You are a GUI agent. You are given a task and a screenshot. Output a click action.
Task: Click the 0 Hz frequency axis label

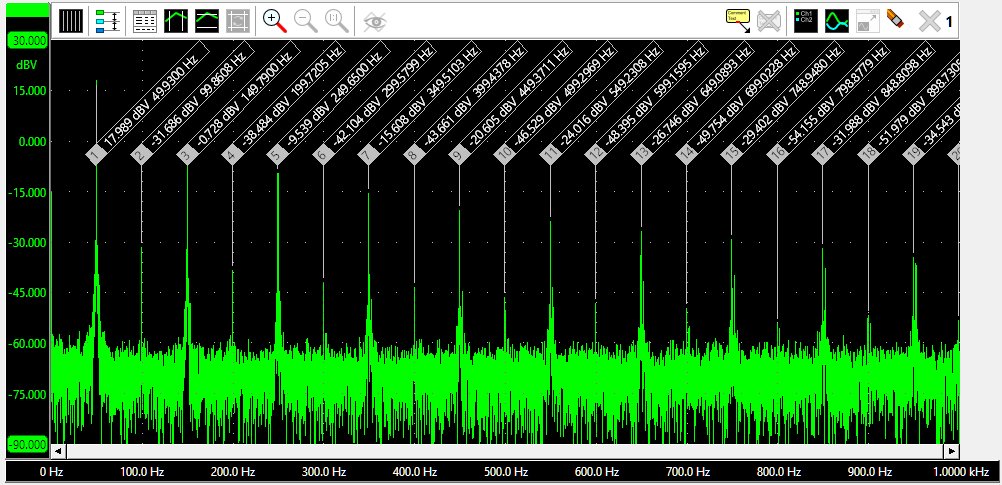(51, 472)
